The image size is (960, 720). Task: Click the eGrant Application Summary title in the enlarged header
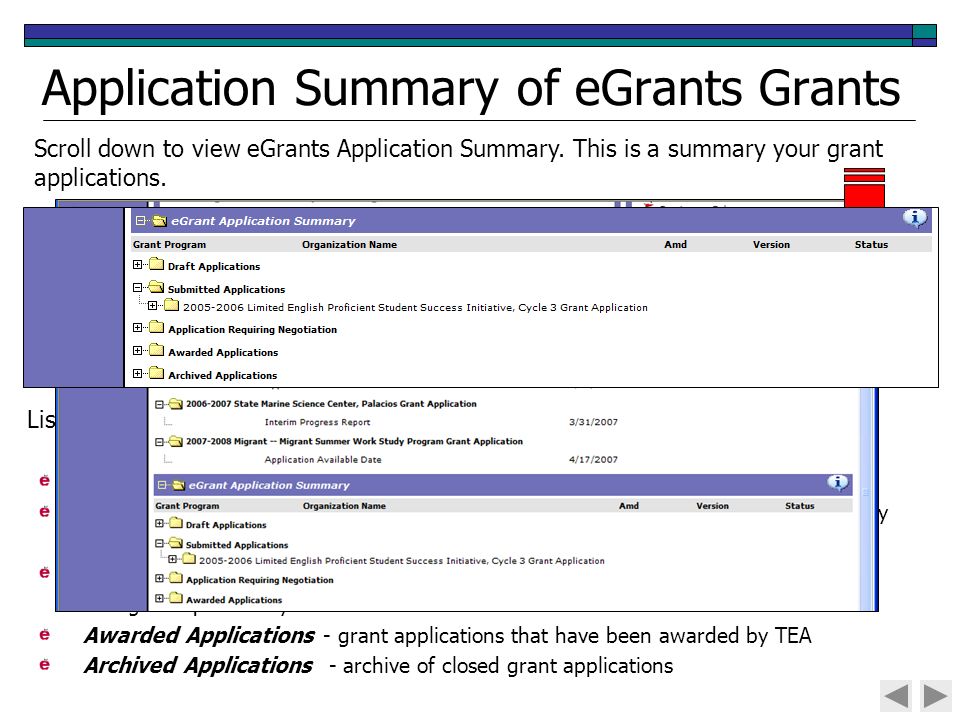[263, 221]
